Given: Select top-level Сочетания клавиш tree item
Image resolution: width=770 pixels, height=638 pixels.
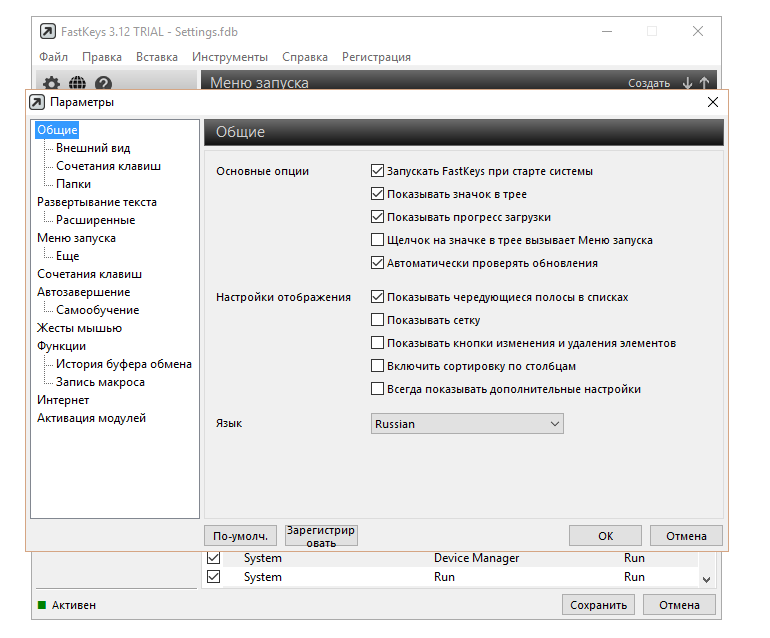Looking at the screenshot, I should [x=89, y=274].
